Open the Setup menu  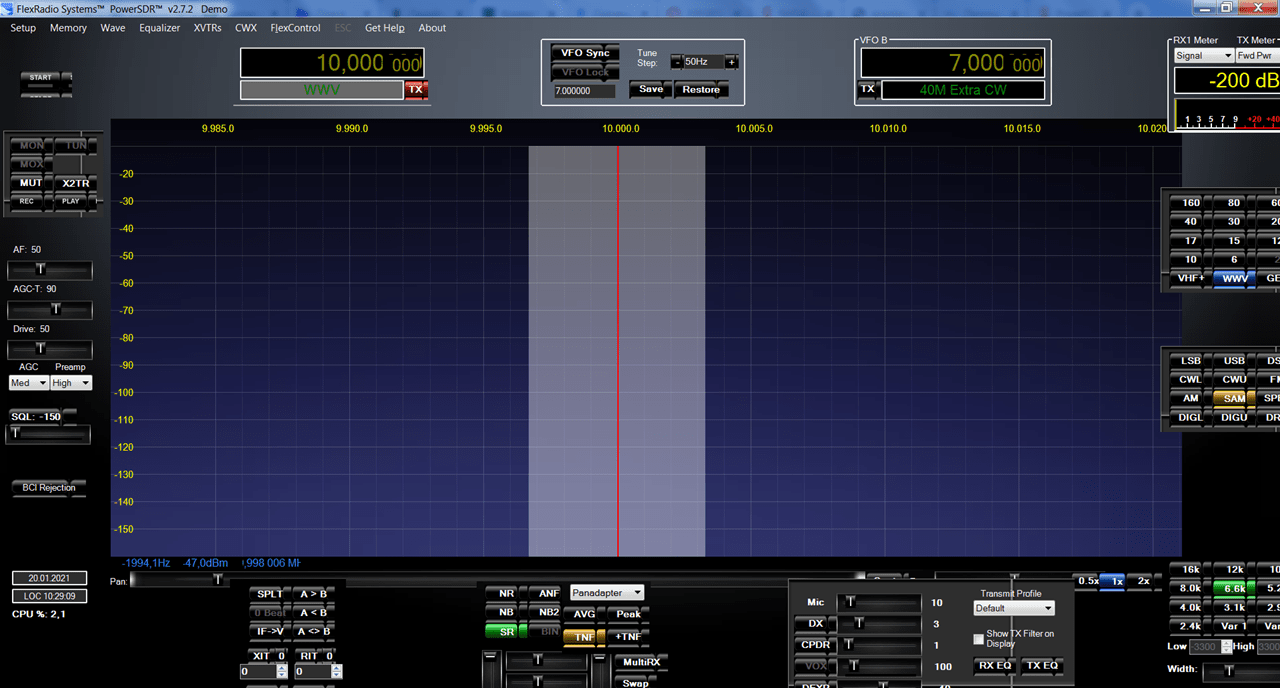23,28
